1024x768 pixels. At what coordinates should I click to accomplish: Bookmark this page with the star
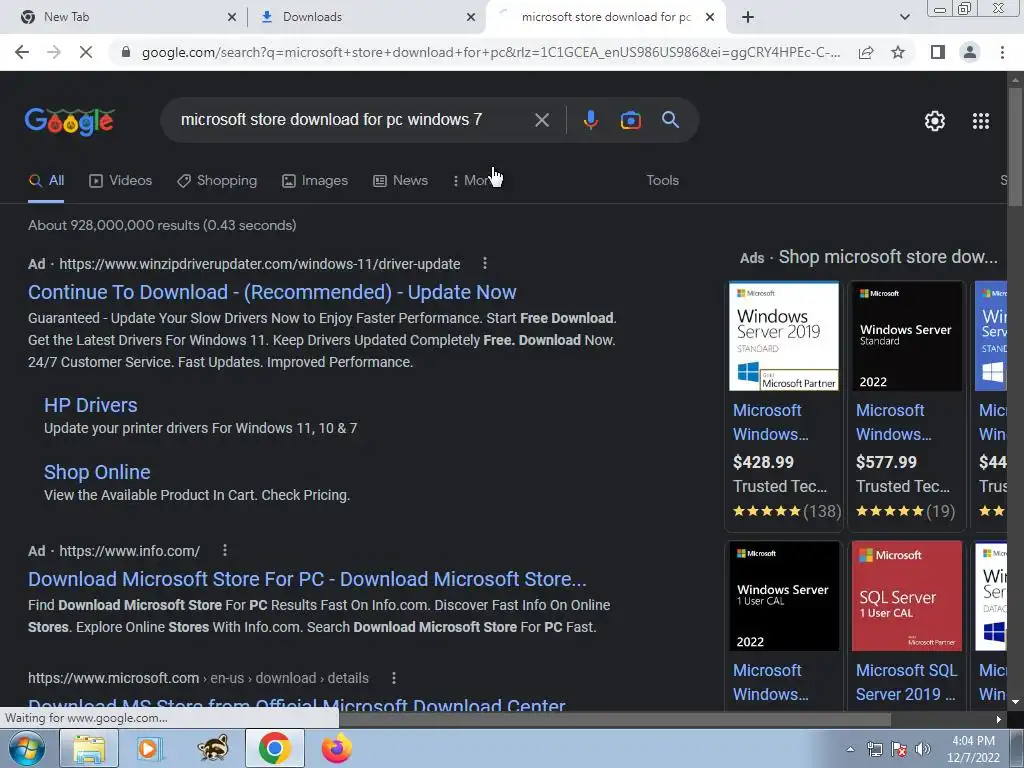point(898,52)
